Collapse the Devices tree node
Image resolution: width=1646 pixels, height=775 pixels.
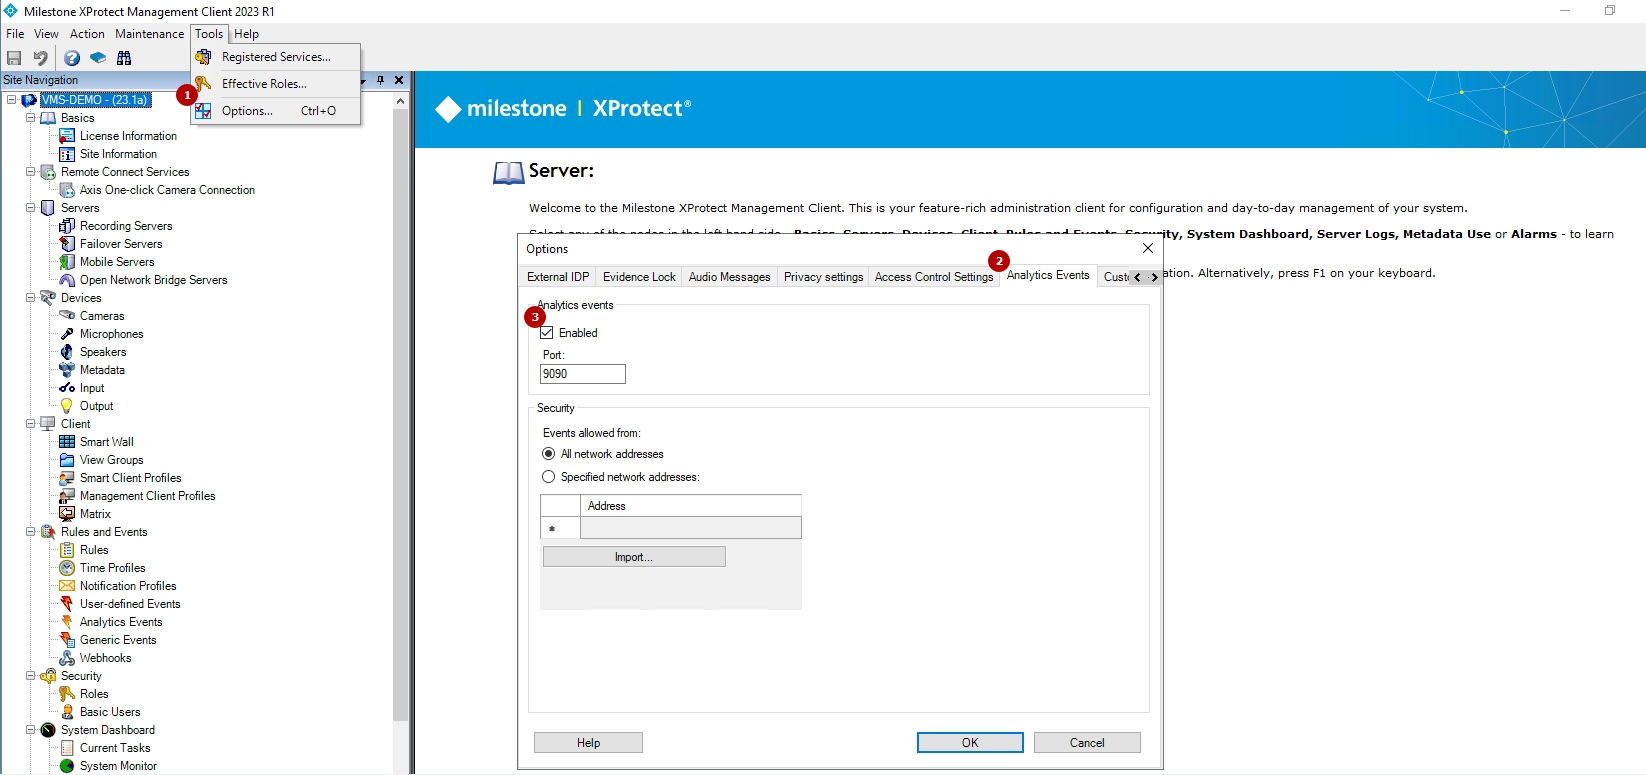click(30, 298)
